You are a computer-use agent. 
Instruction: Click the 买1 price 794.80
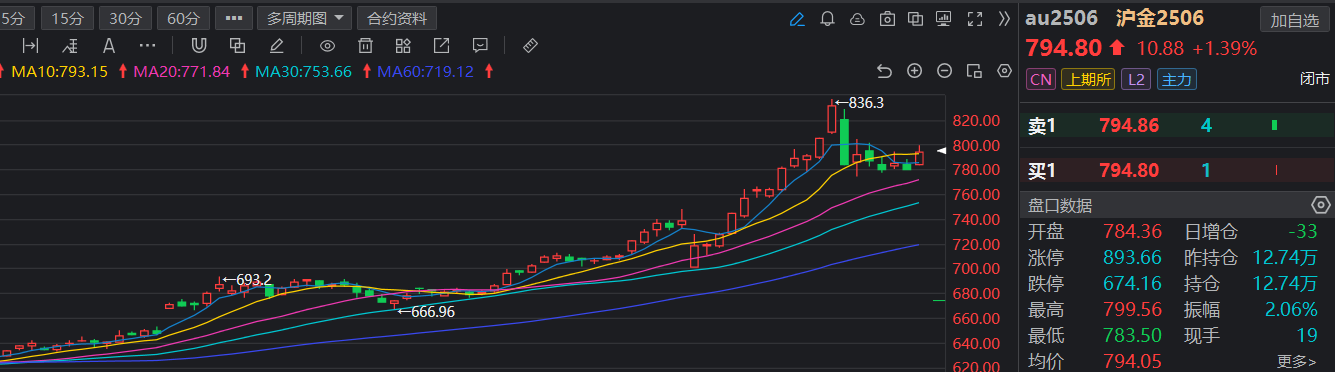1129,171
